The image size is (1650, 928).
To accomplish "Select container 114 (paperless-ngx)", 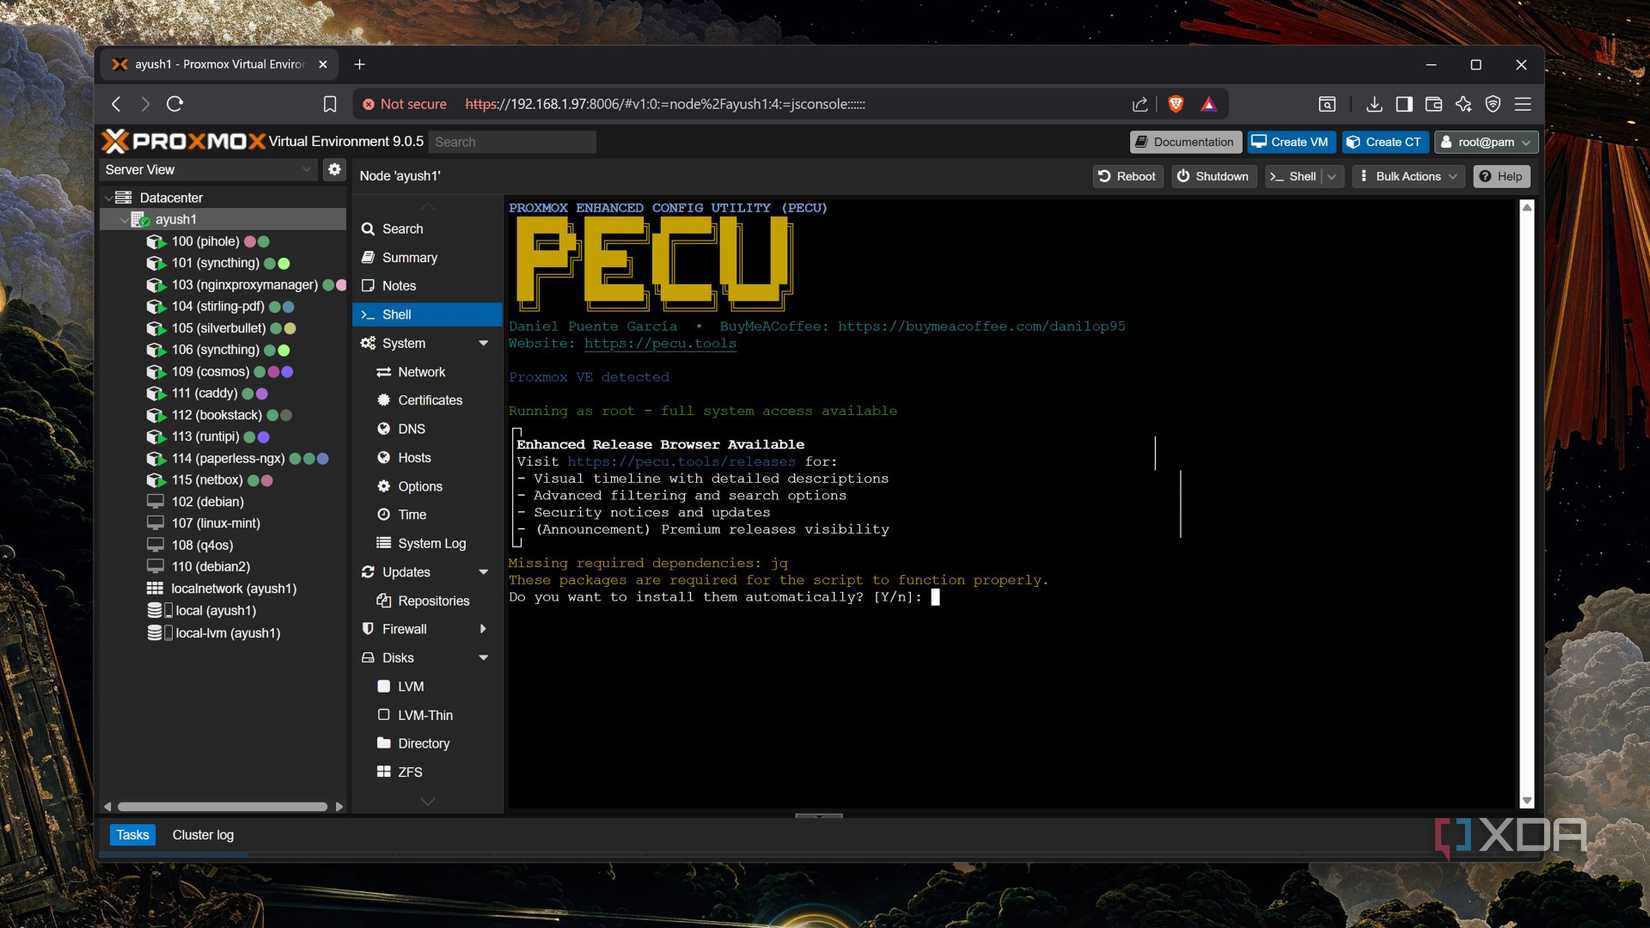I will coord(228,459).
